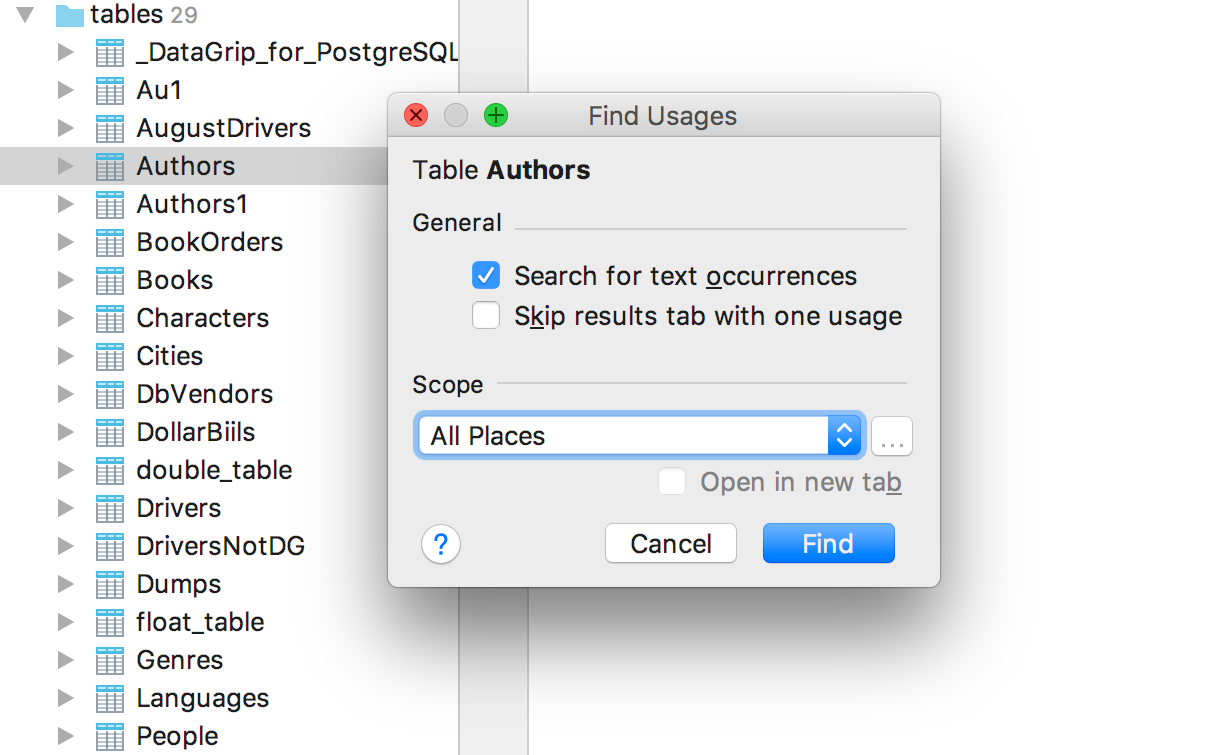Collapse the tables folder node

(x=26, y=14)
